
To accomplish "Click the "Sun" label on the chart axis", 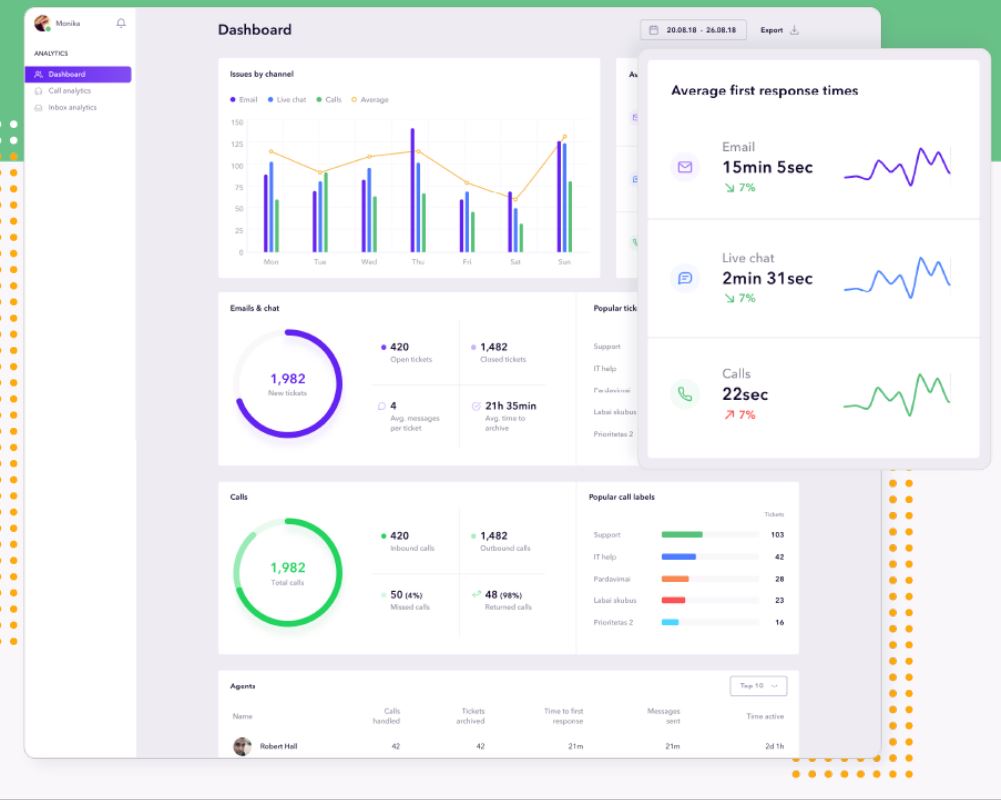I will click(564, 262).
